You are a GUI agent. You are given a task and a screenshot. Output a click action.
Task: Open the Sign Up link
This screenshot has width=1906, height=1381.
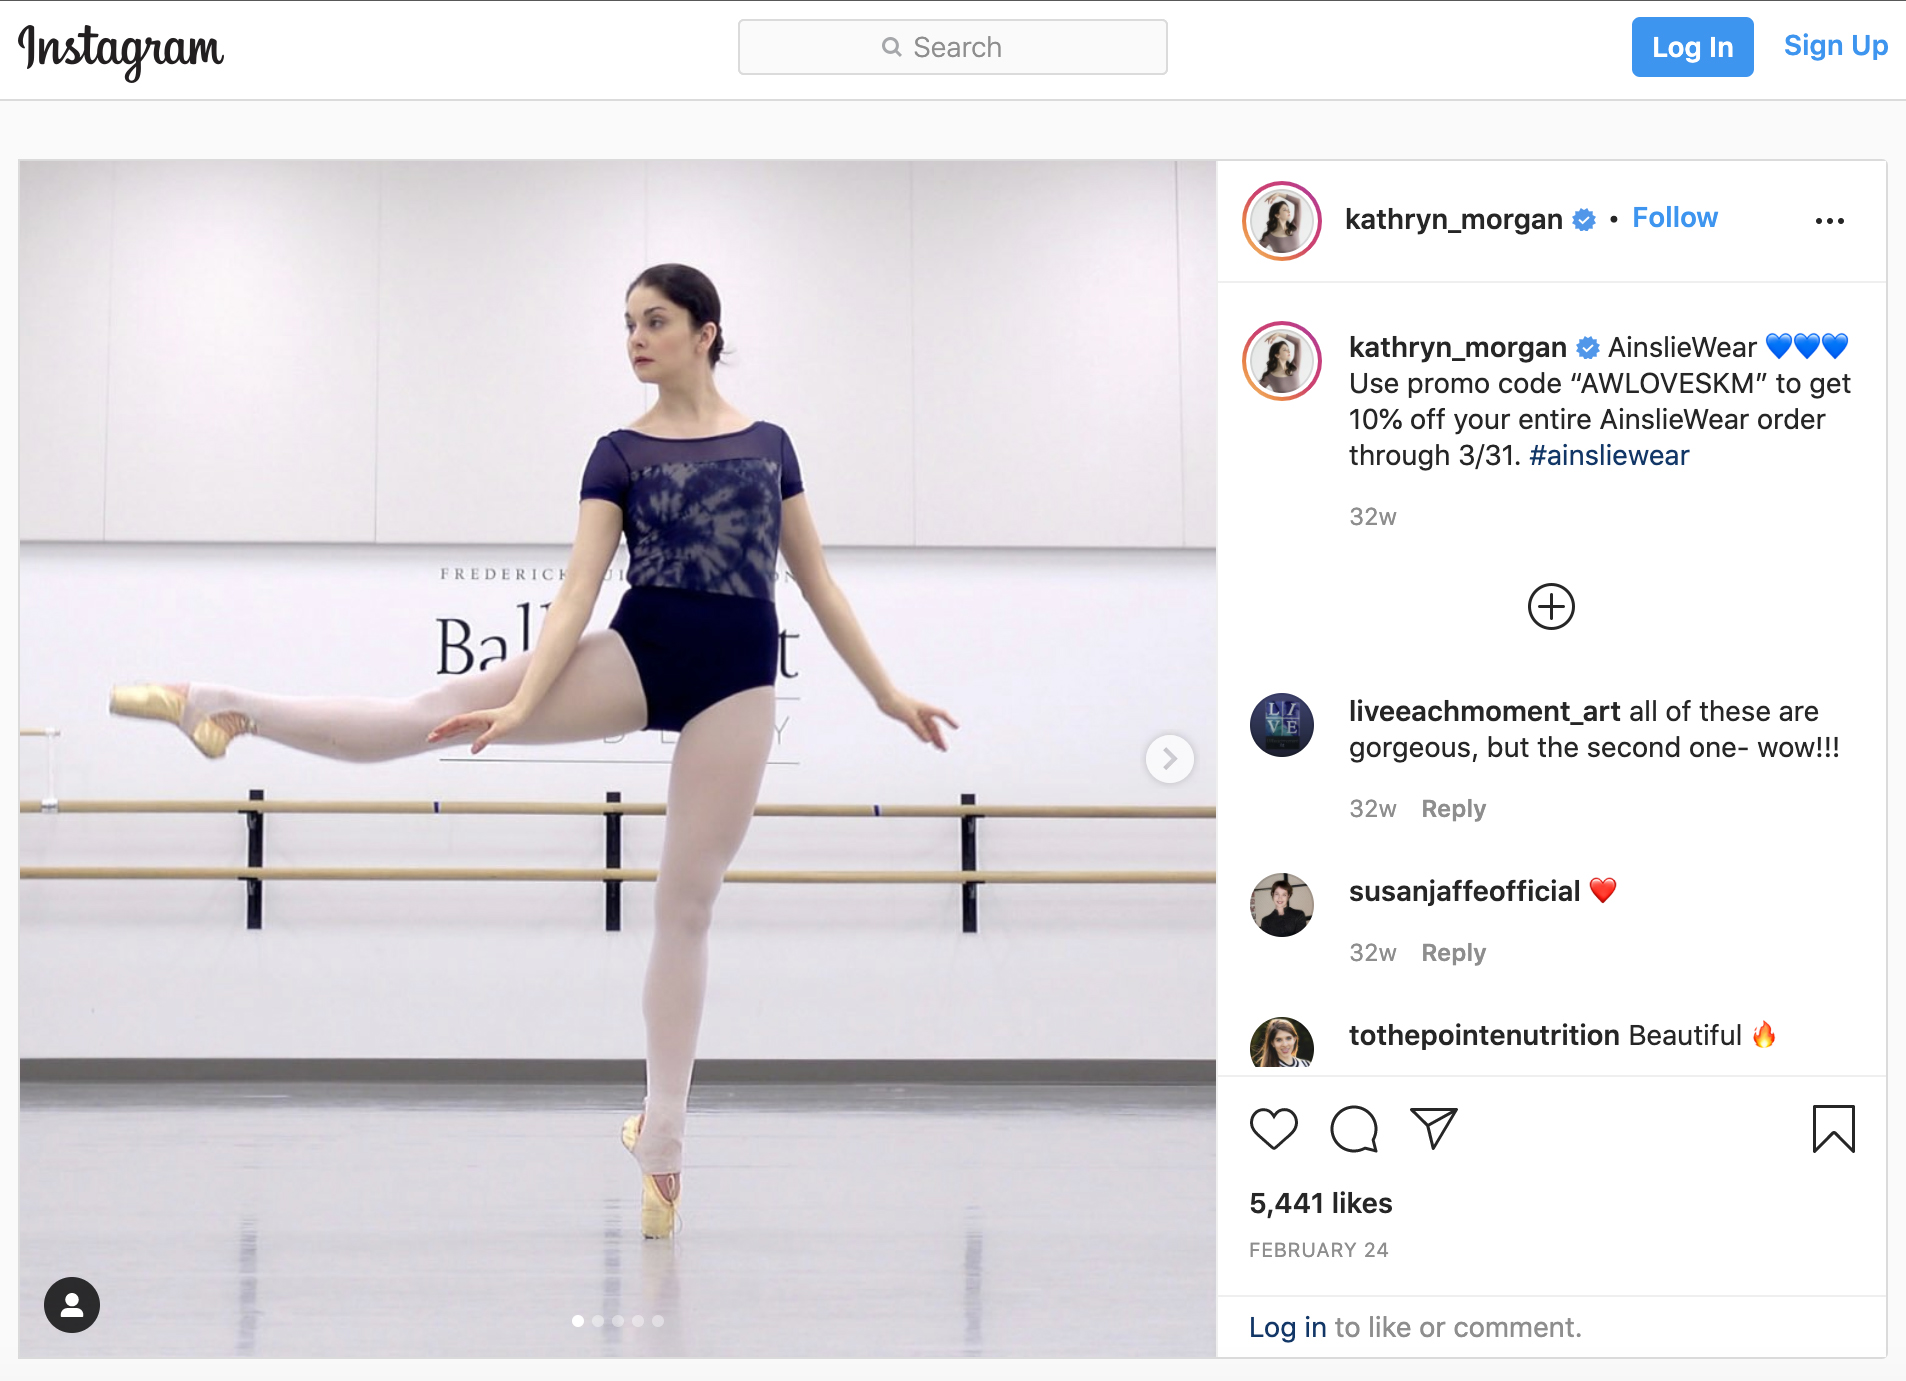[x=1835, y=46]
